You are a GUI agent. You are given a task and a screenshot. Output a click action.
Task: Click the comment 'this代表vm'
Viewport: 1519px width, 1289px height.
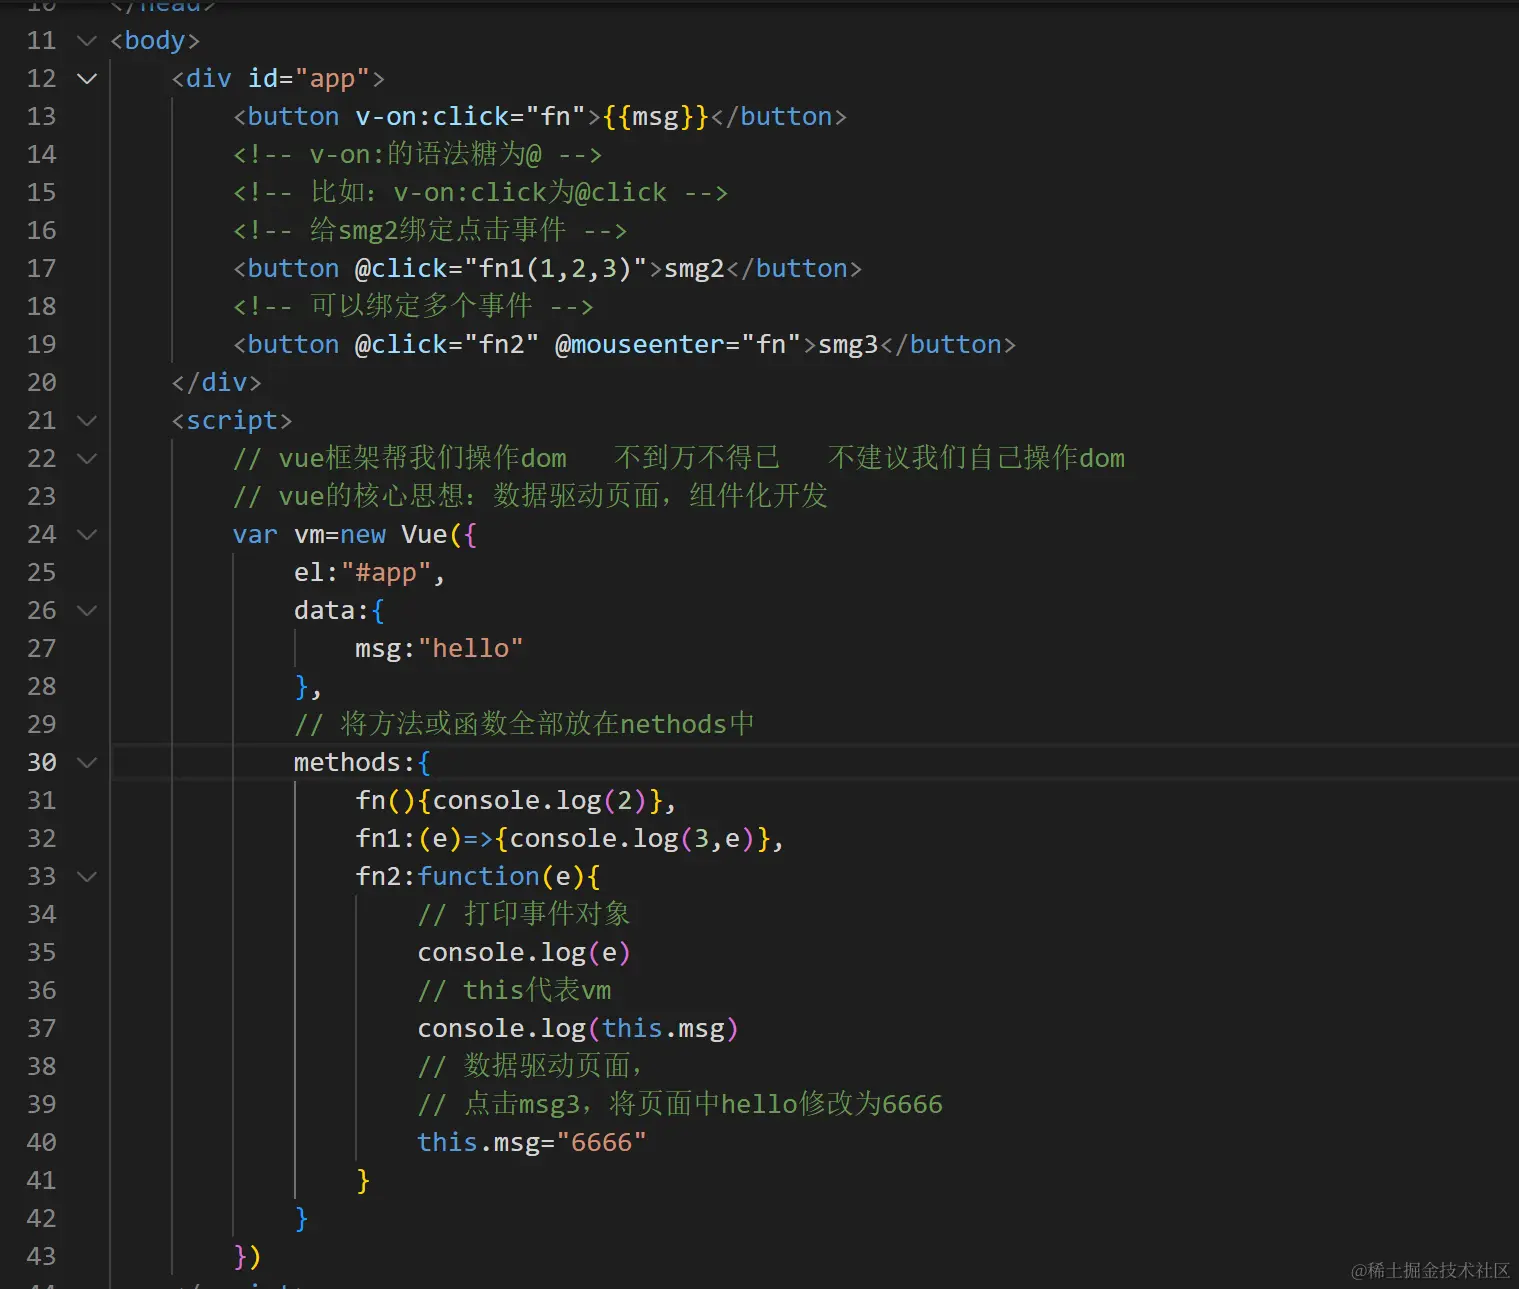(514, 991)
